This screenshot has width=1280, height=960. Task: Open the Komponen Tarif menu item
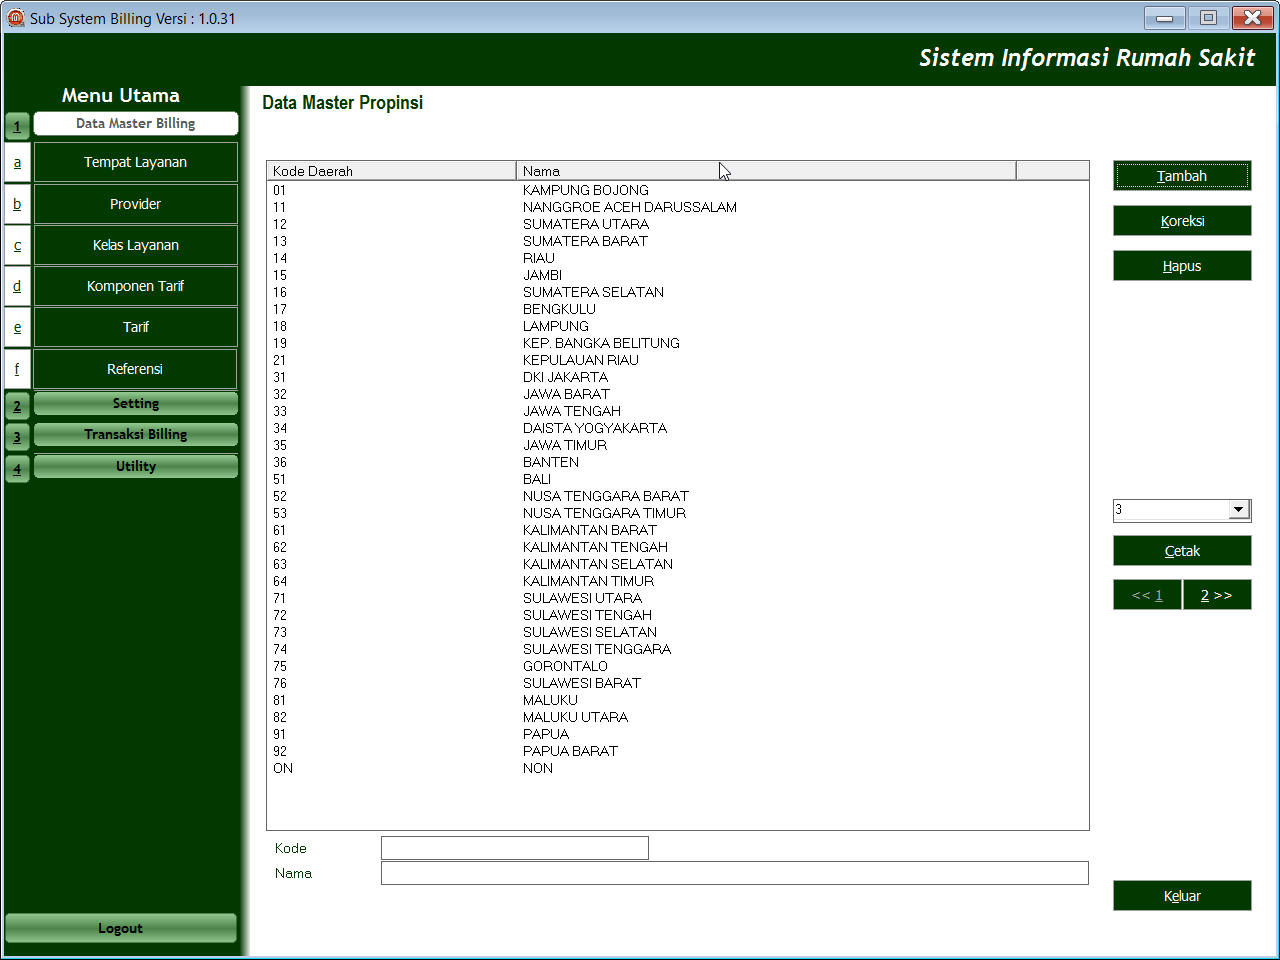coord(135,286)
